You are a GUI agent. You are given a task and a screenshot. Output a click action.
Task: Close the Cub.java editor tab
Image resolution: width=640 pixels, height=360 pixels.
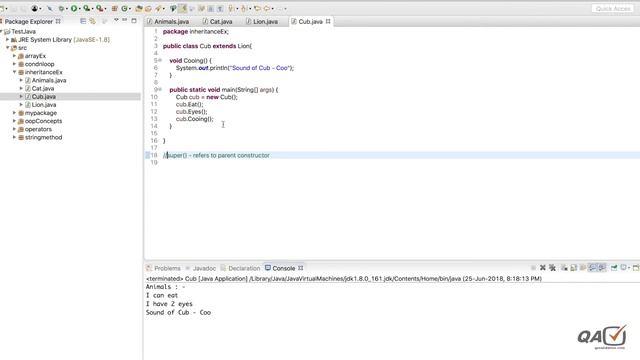pos(328,21)
